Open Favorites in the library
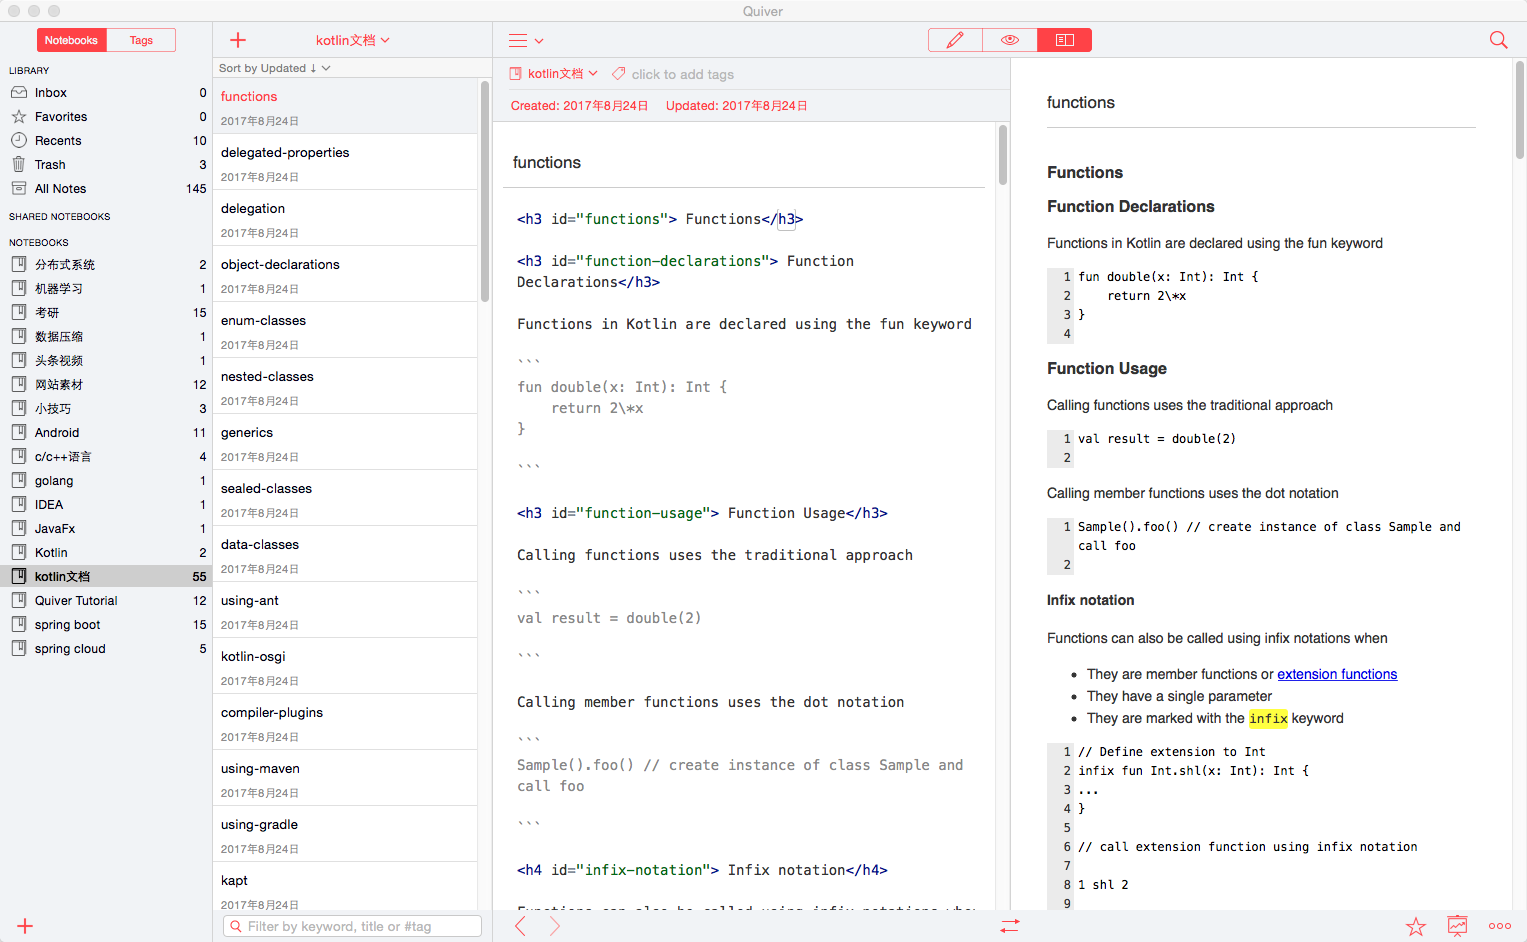The height and width of the screenshot is (942, 1527). (x=106, y=117)
